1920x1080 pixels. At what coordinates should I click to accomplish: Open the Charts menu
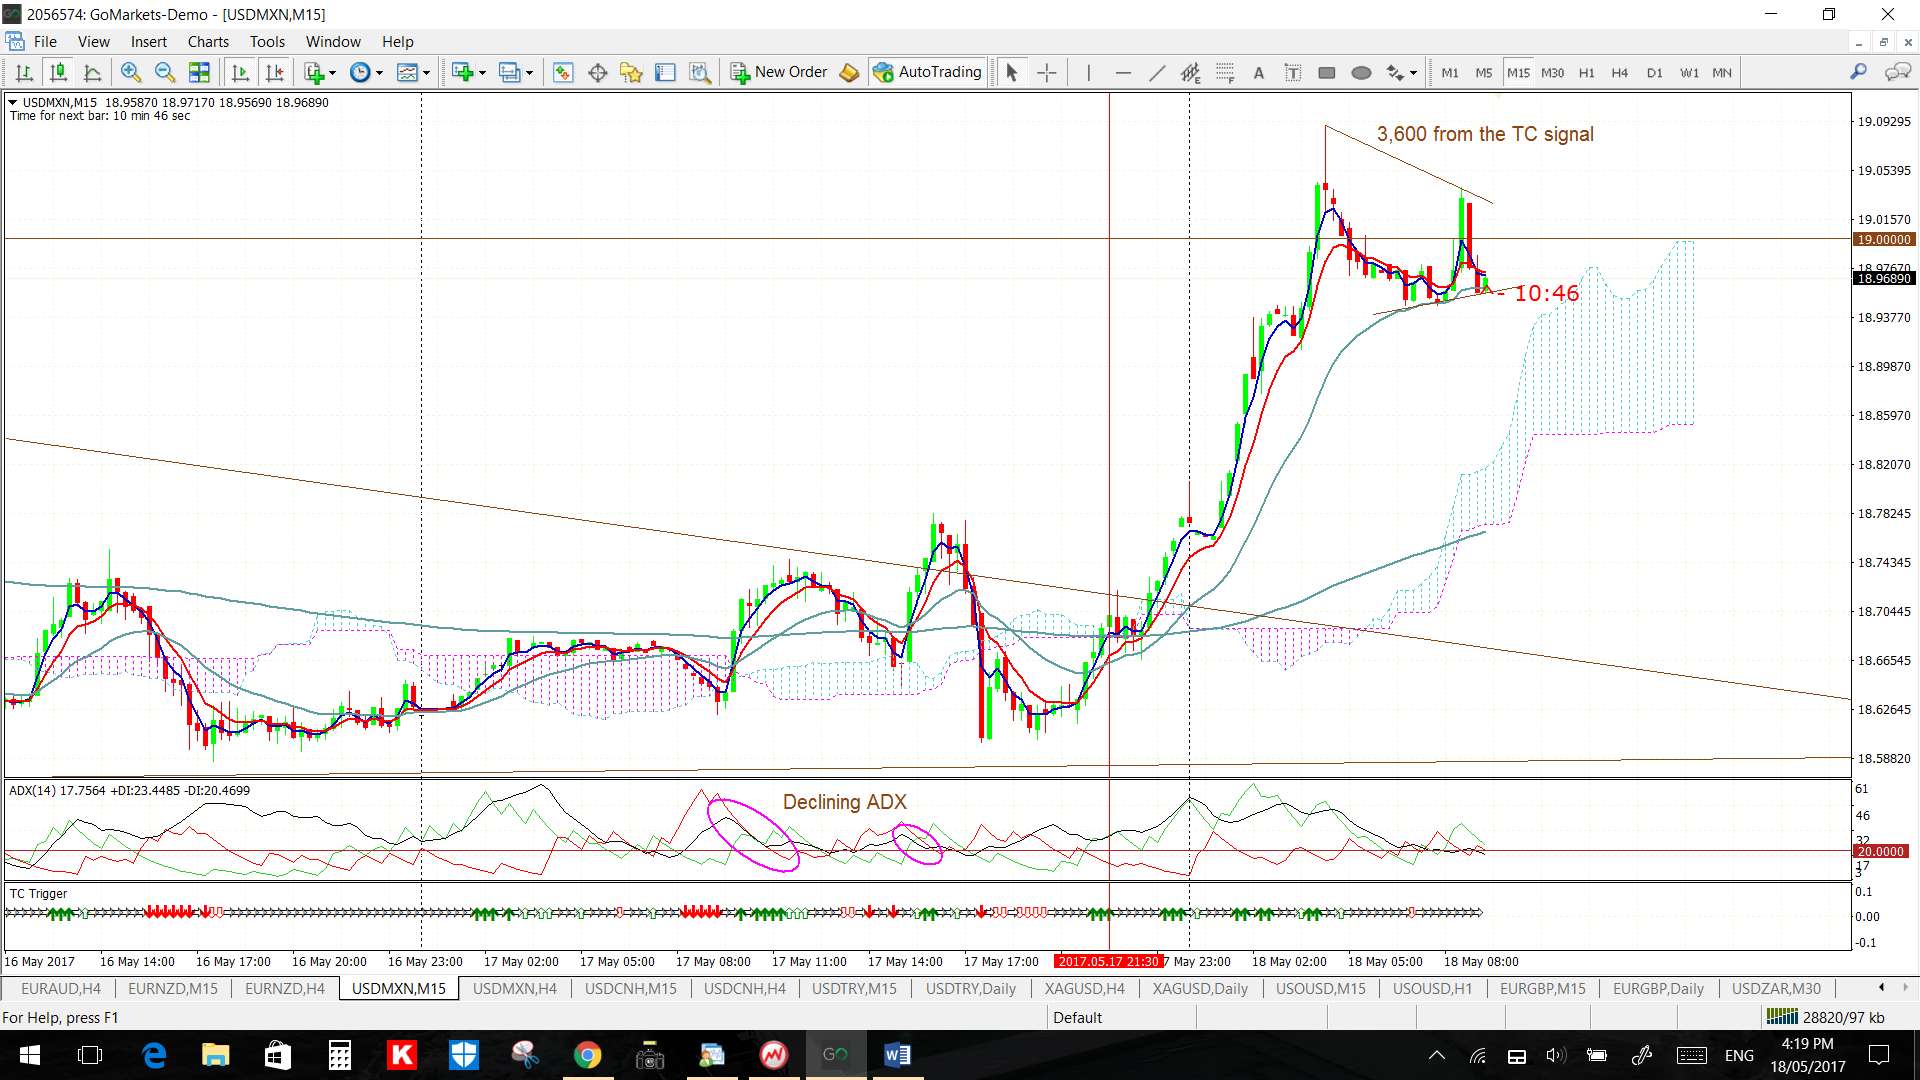click(208, 42)
